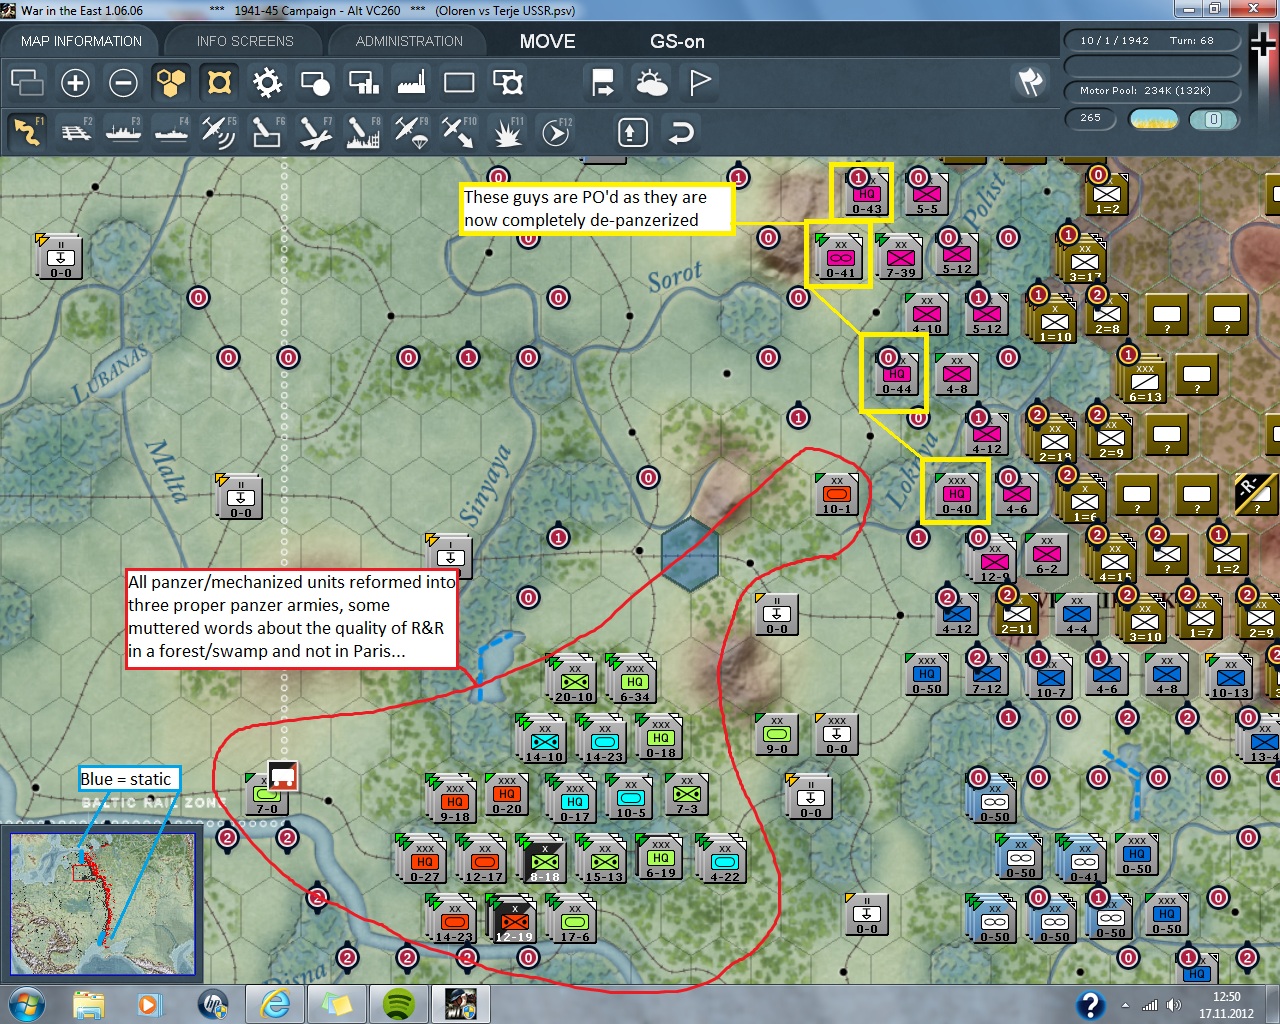Screen dimensions: 1280x1024
Task: Select the green HQ unit 6-34
Action: pos(634,681)
